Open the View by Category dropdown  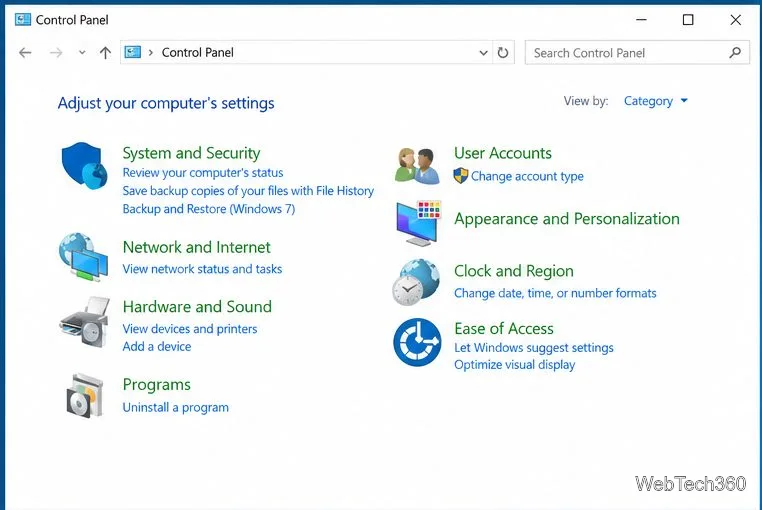point(656,101)
